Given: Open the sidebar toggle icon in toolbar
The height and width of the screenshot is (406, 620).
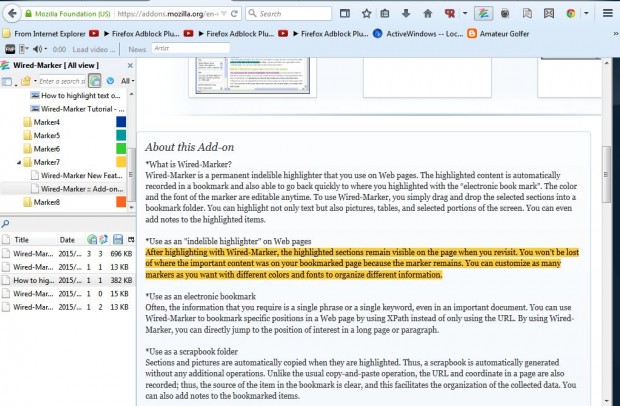Looking at the screenshot, I should coord(345,13).
